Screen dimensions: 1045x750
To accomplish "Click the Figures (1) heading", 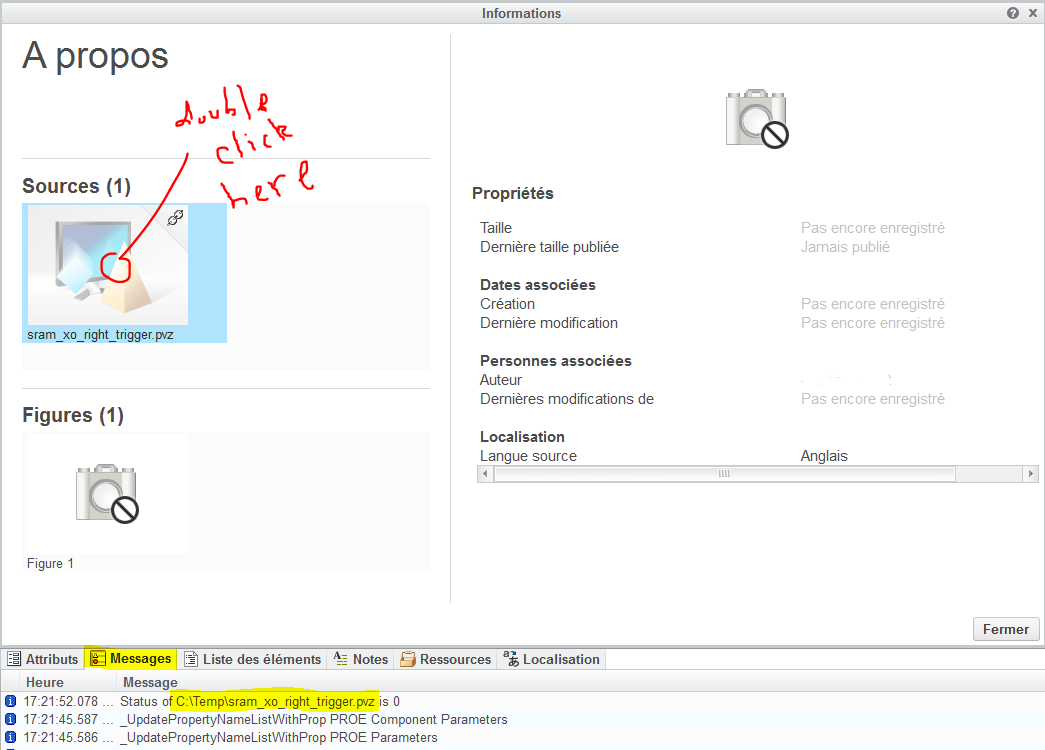I will pos(73,415).
